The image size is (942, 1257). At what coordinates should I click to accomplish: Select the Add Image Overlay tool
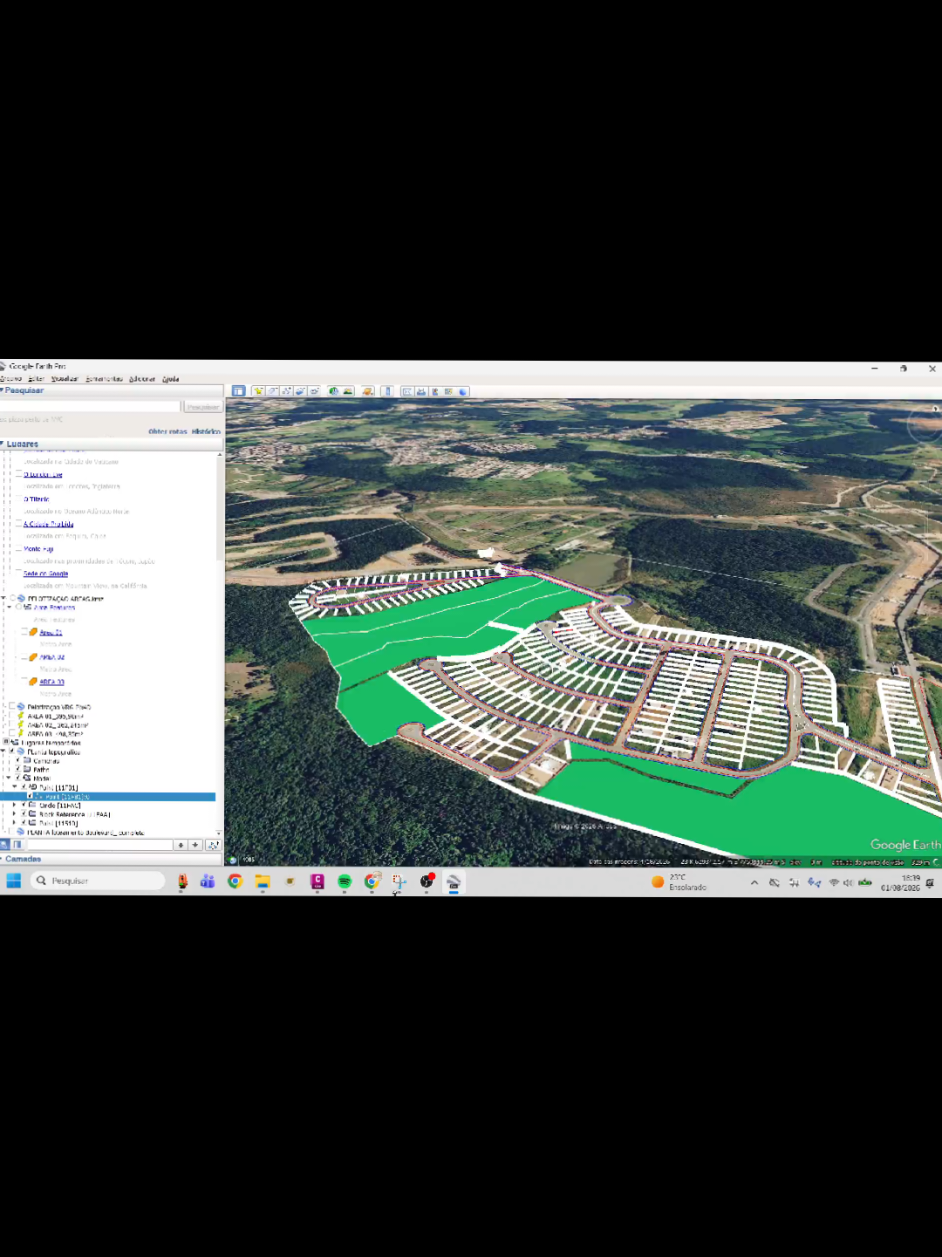(300, 391)
